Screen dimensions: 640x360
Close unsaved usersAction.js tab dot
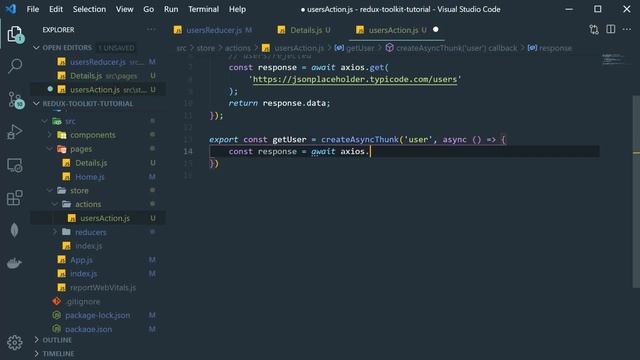point(436,29)
